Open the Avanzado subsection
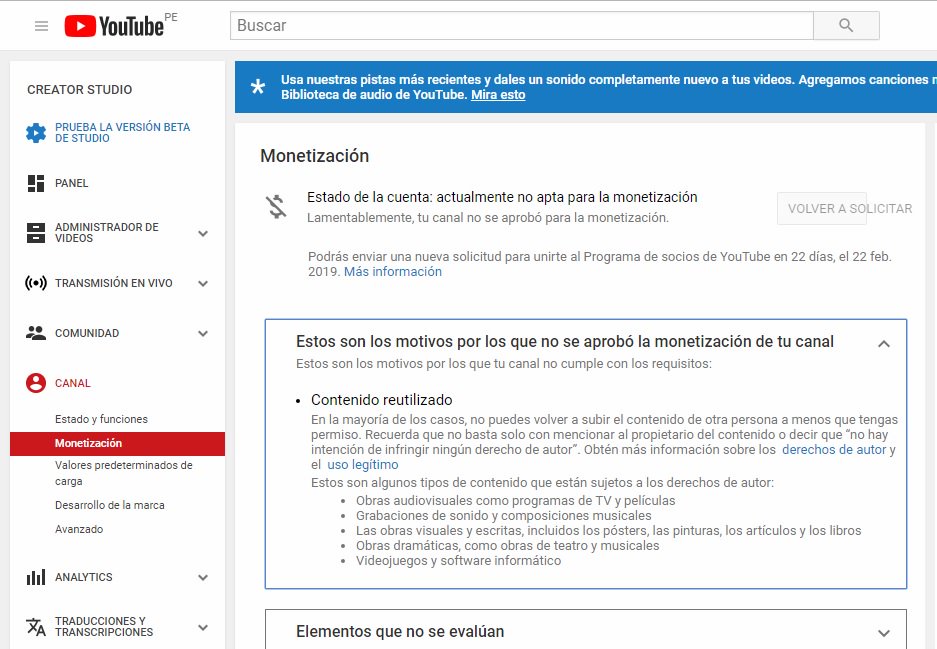 point(79,529)
